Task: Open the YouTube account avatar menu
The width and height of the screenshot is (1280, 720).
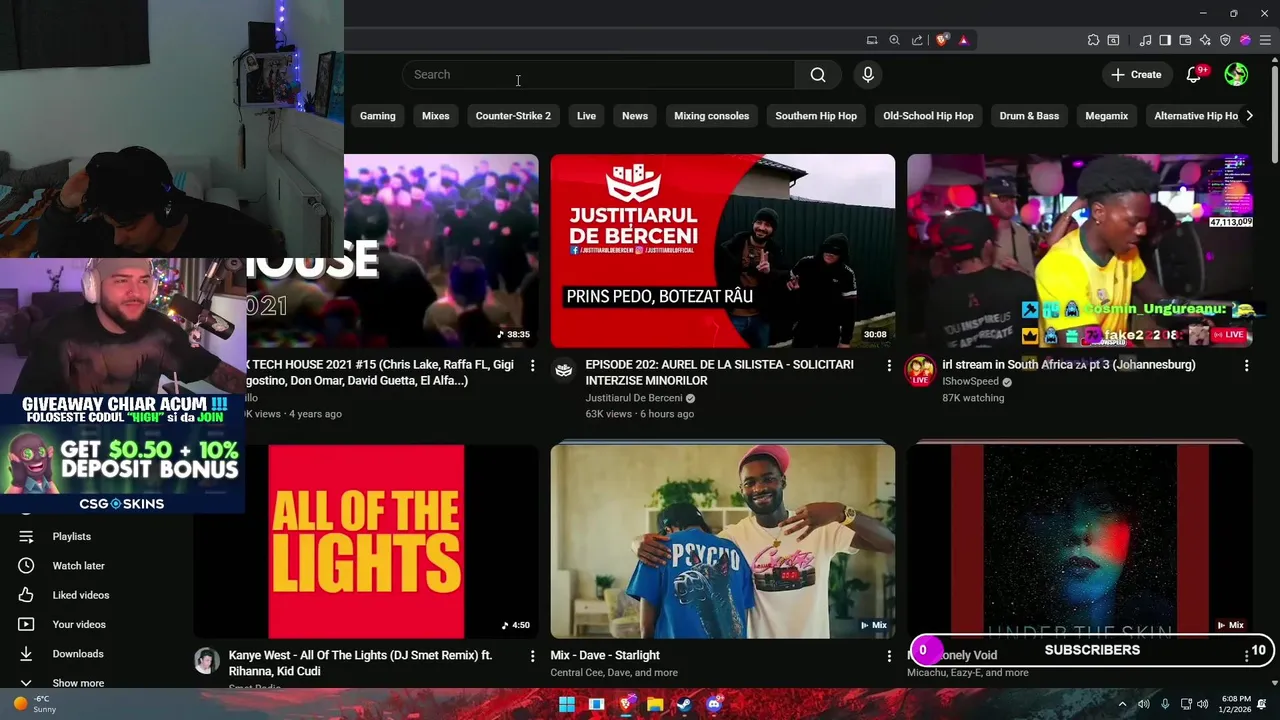Action: tap(1236, 75)
